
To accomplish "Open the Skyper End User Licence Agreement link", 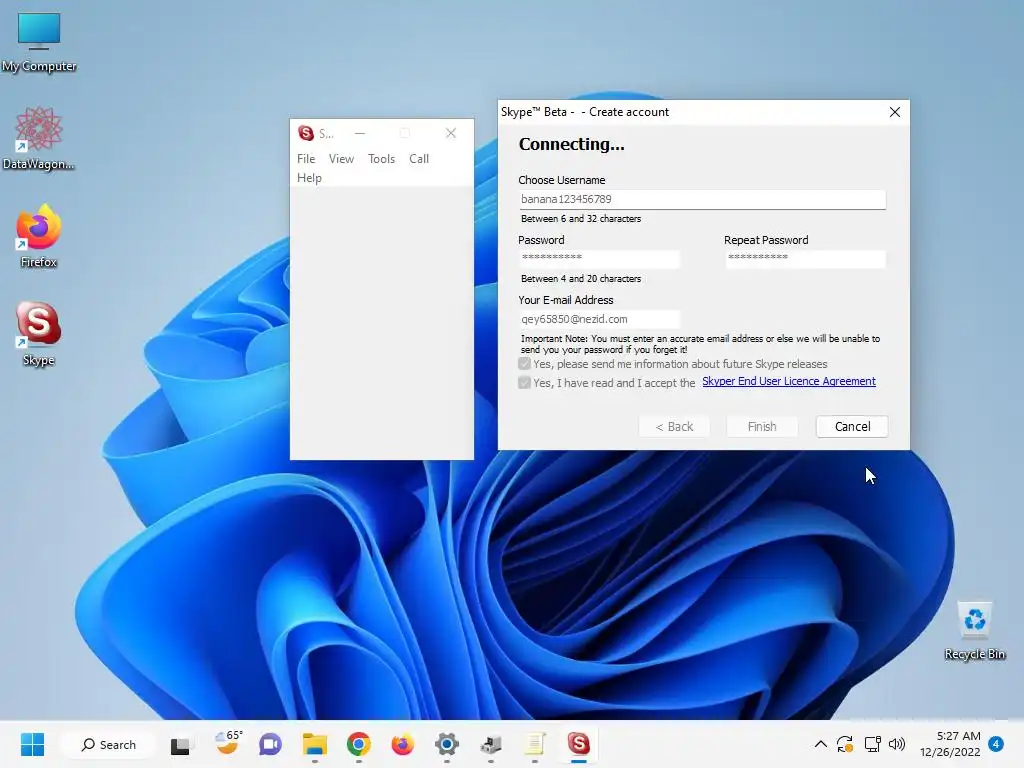I will pos(789,381).
